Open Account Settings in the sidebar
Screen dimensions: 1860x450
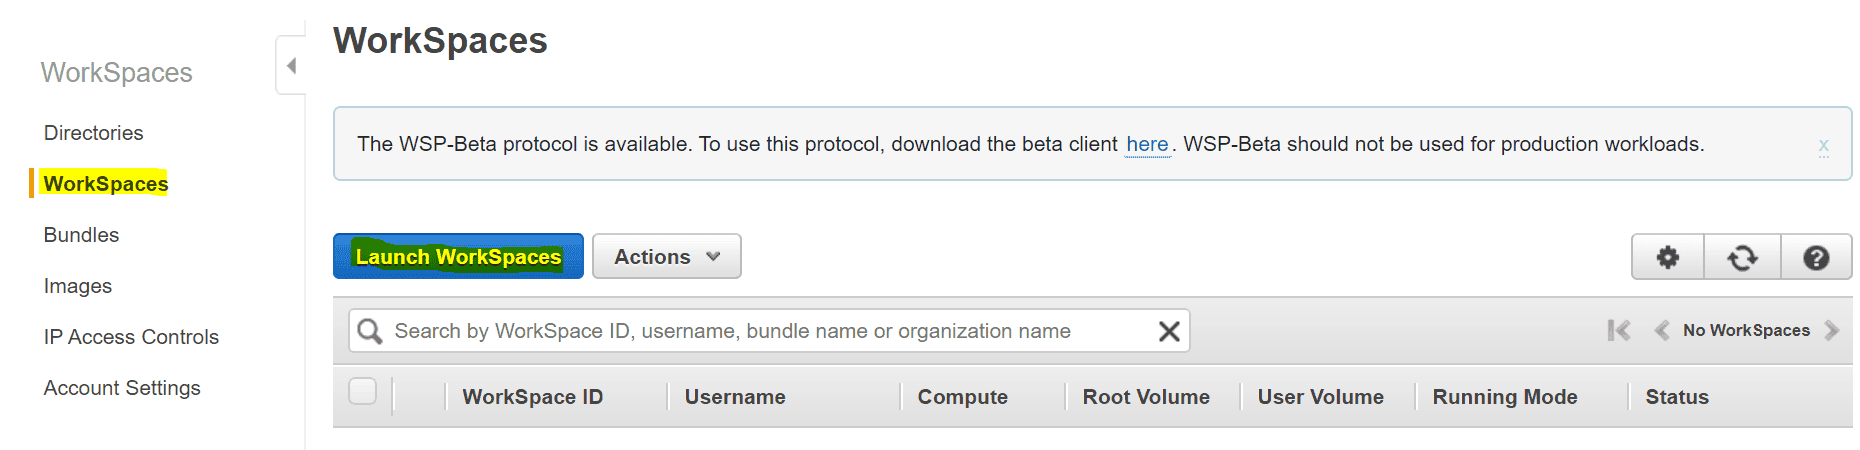click(122, 388)
